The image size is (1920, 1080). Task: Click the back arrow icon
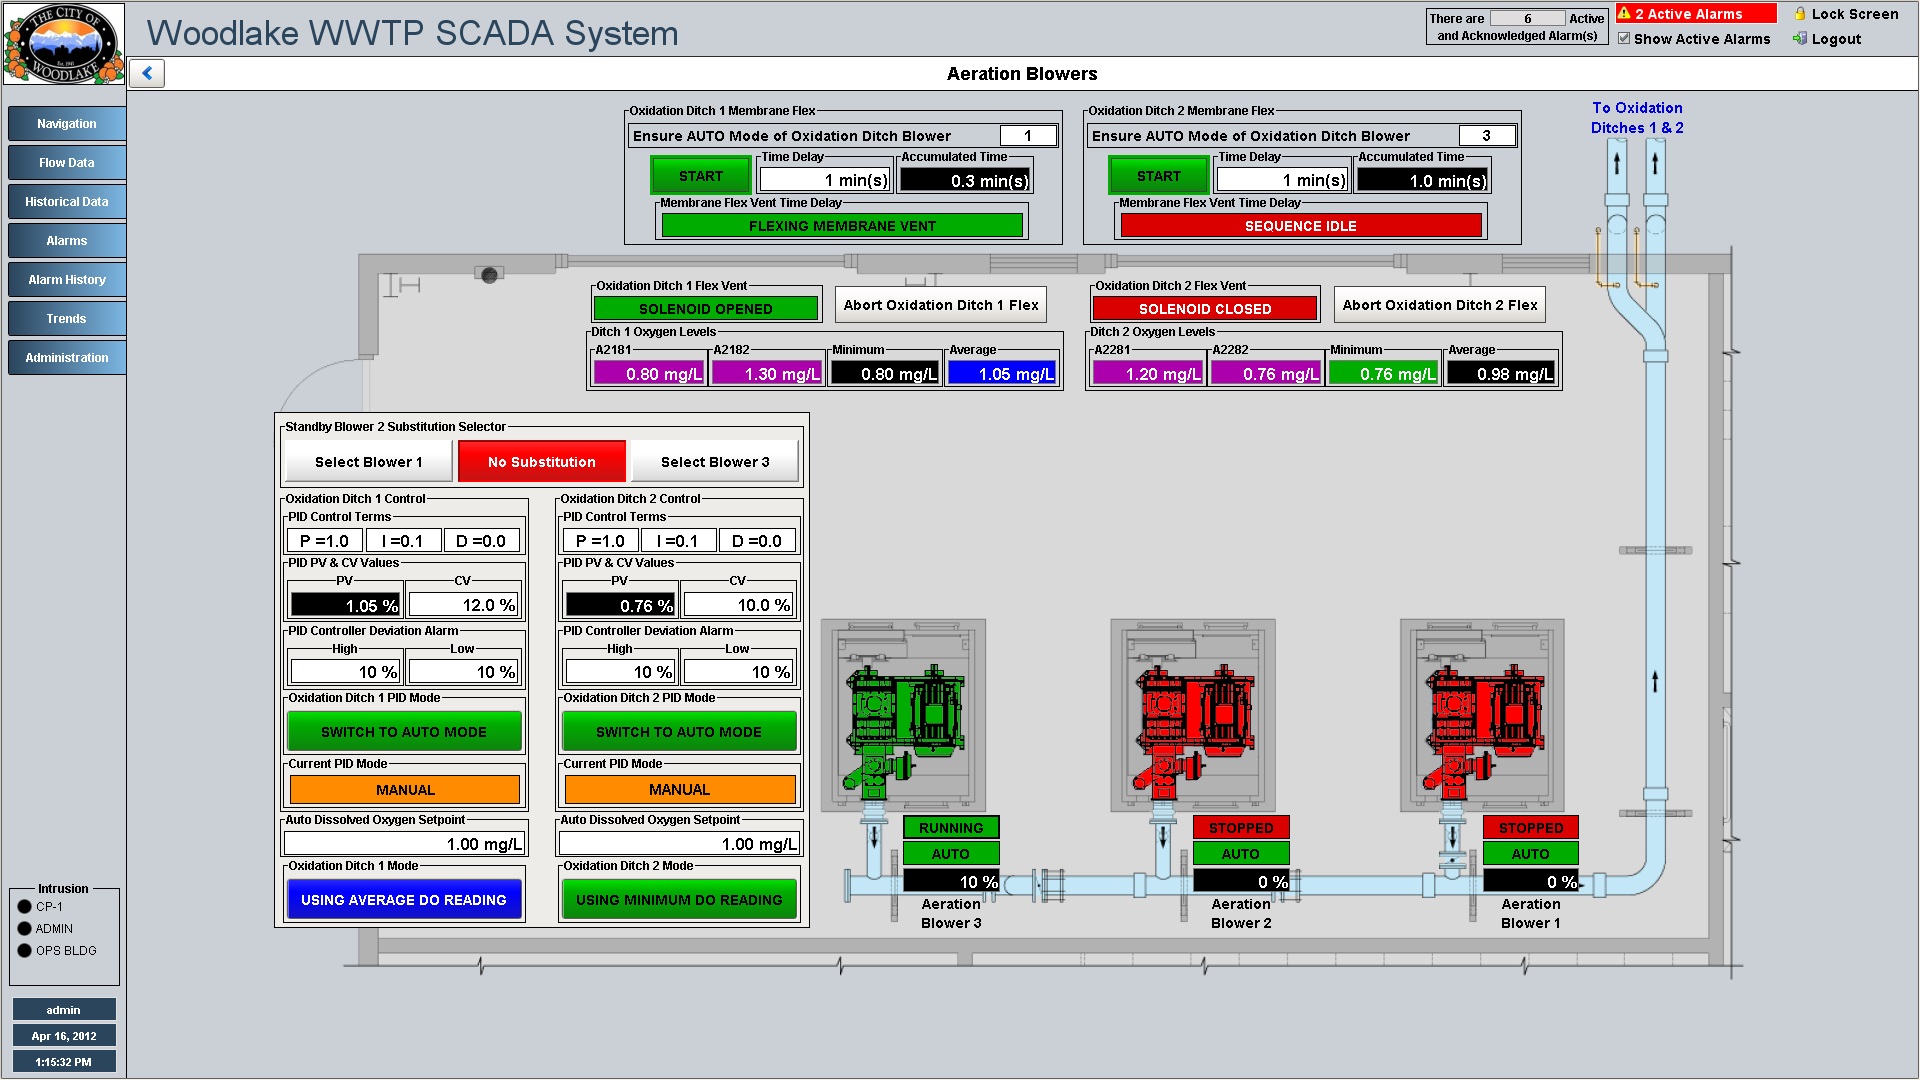coord(147,73)
